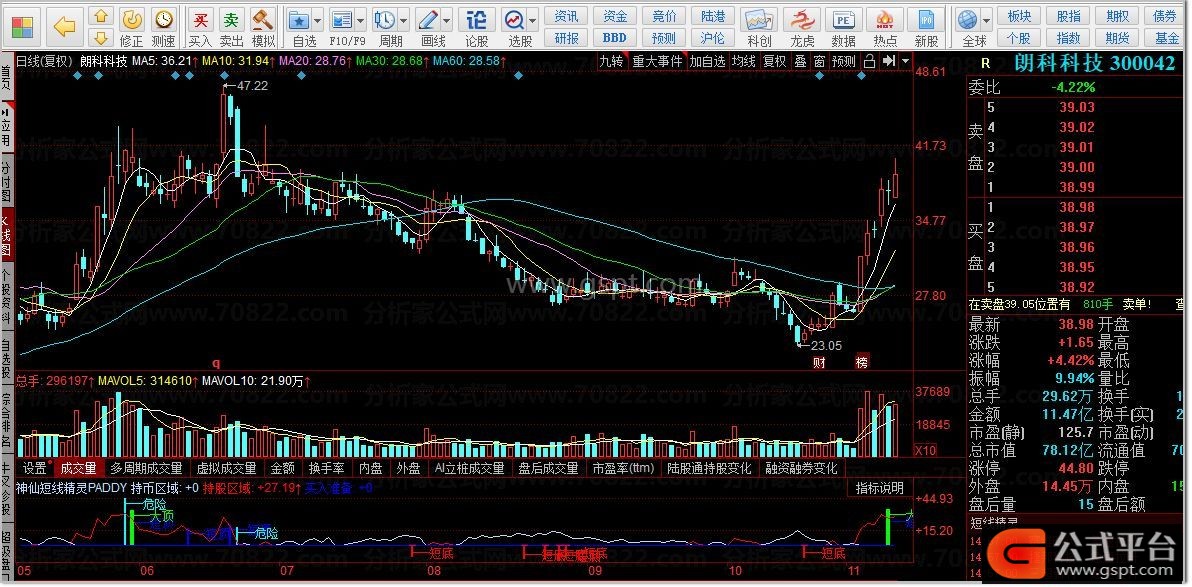This screenshot has width=1192, height=587.
Task: Click the 期货 futures button
Action: [x=1118, y=37]
